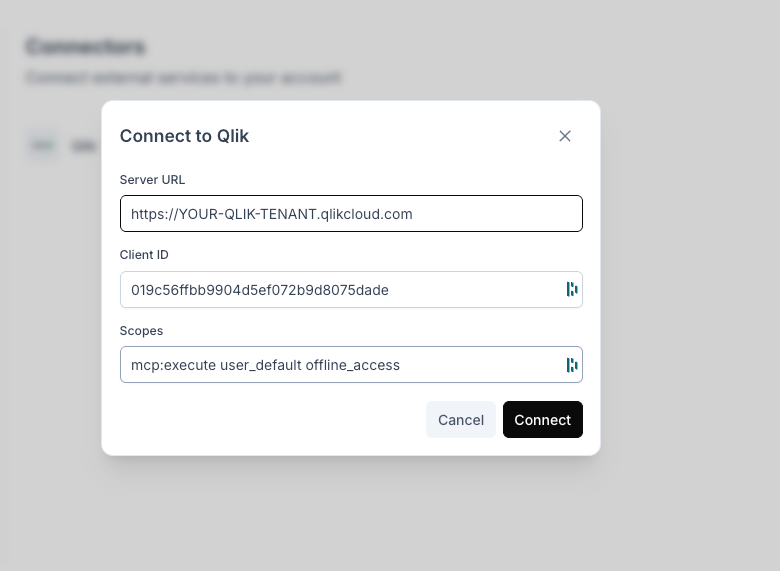
Task: Click the blurred Qlik connector logo behind dialog
Action: coord(42,146)
